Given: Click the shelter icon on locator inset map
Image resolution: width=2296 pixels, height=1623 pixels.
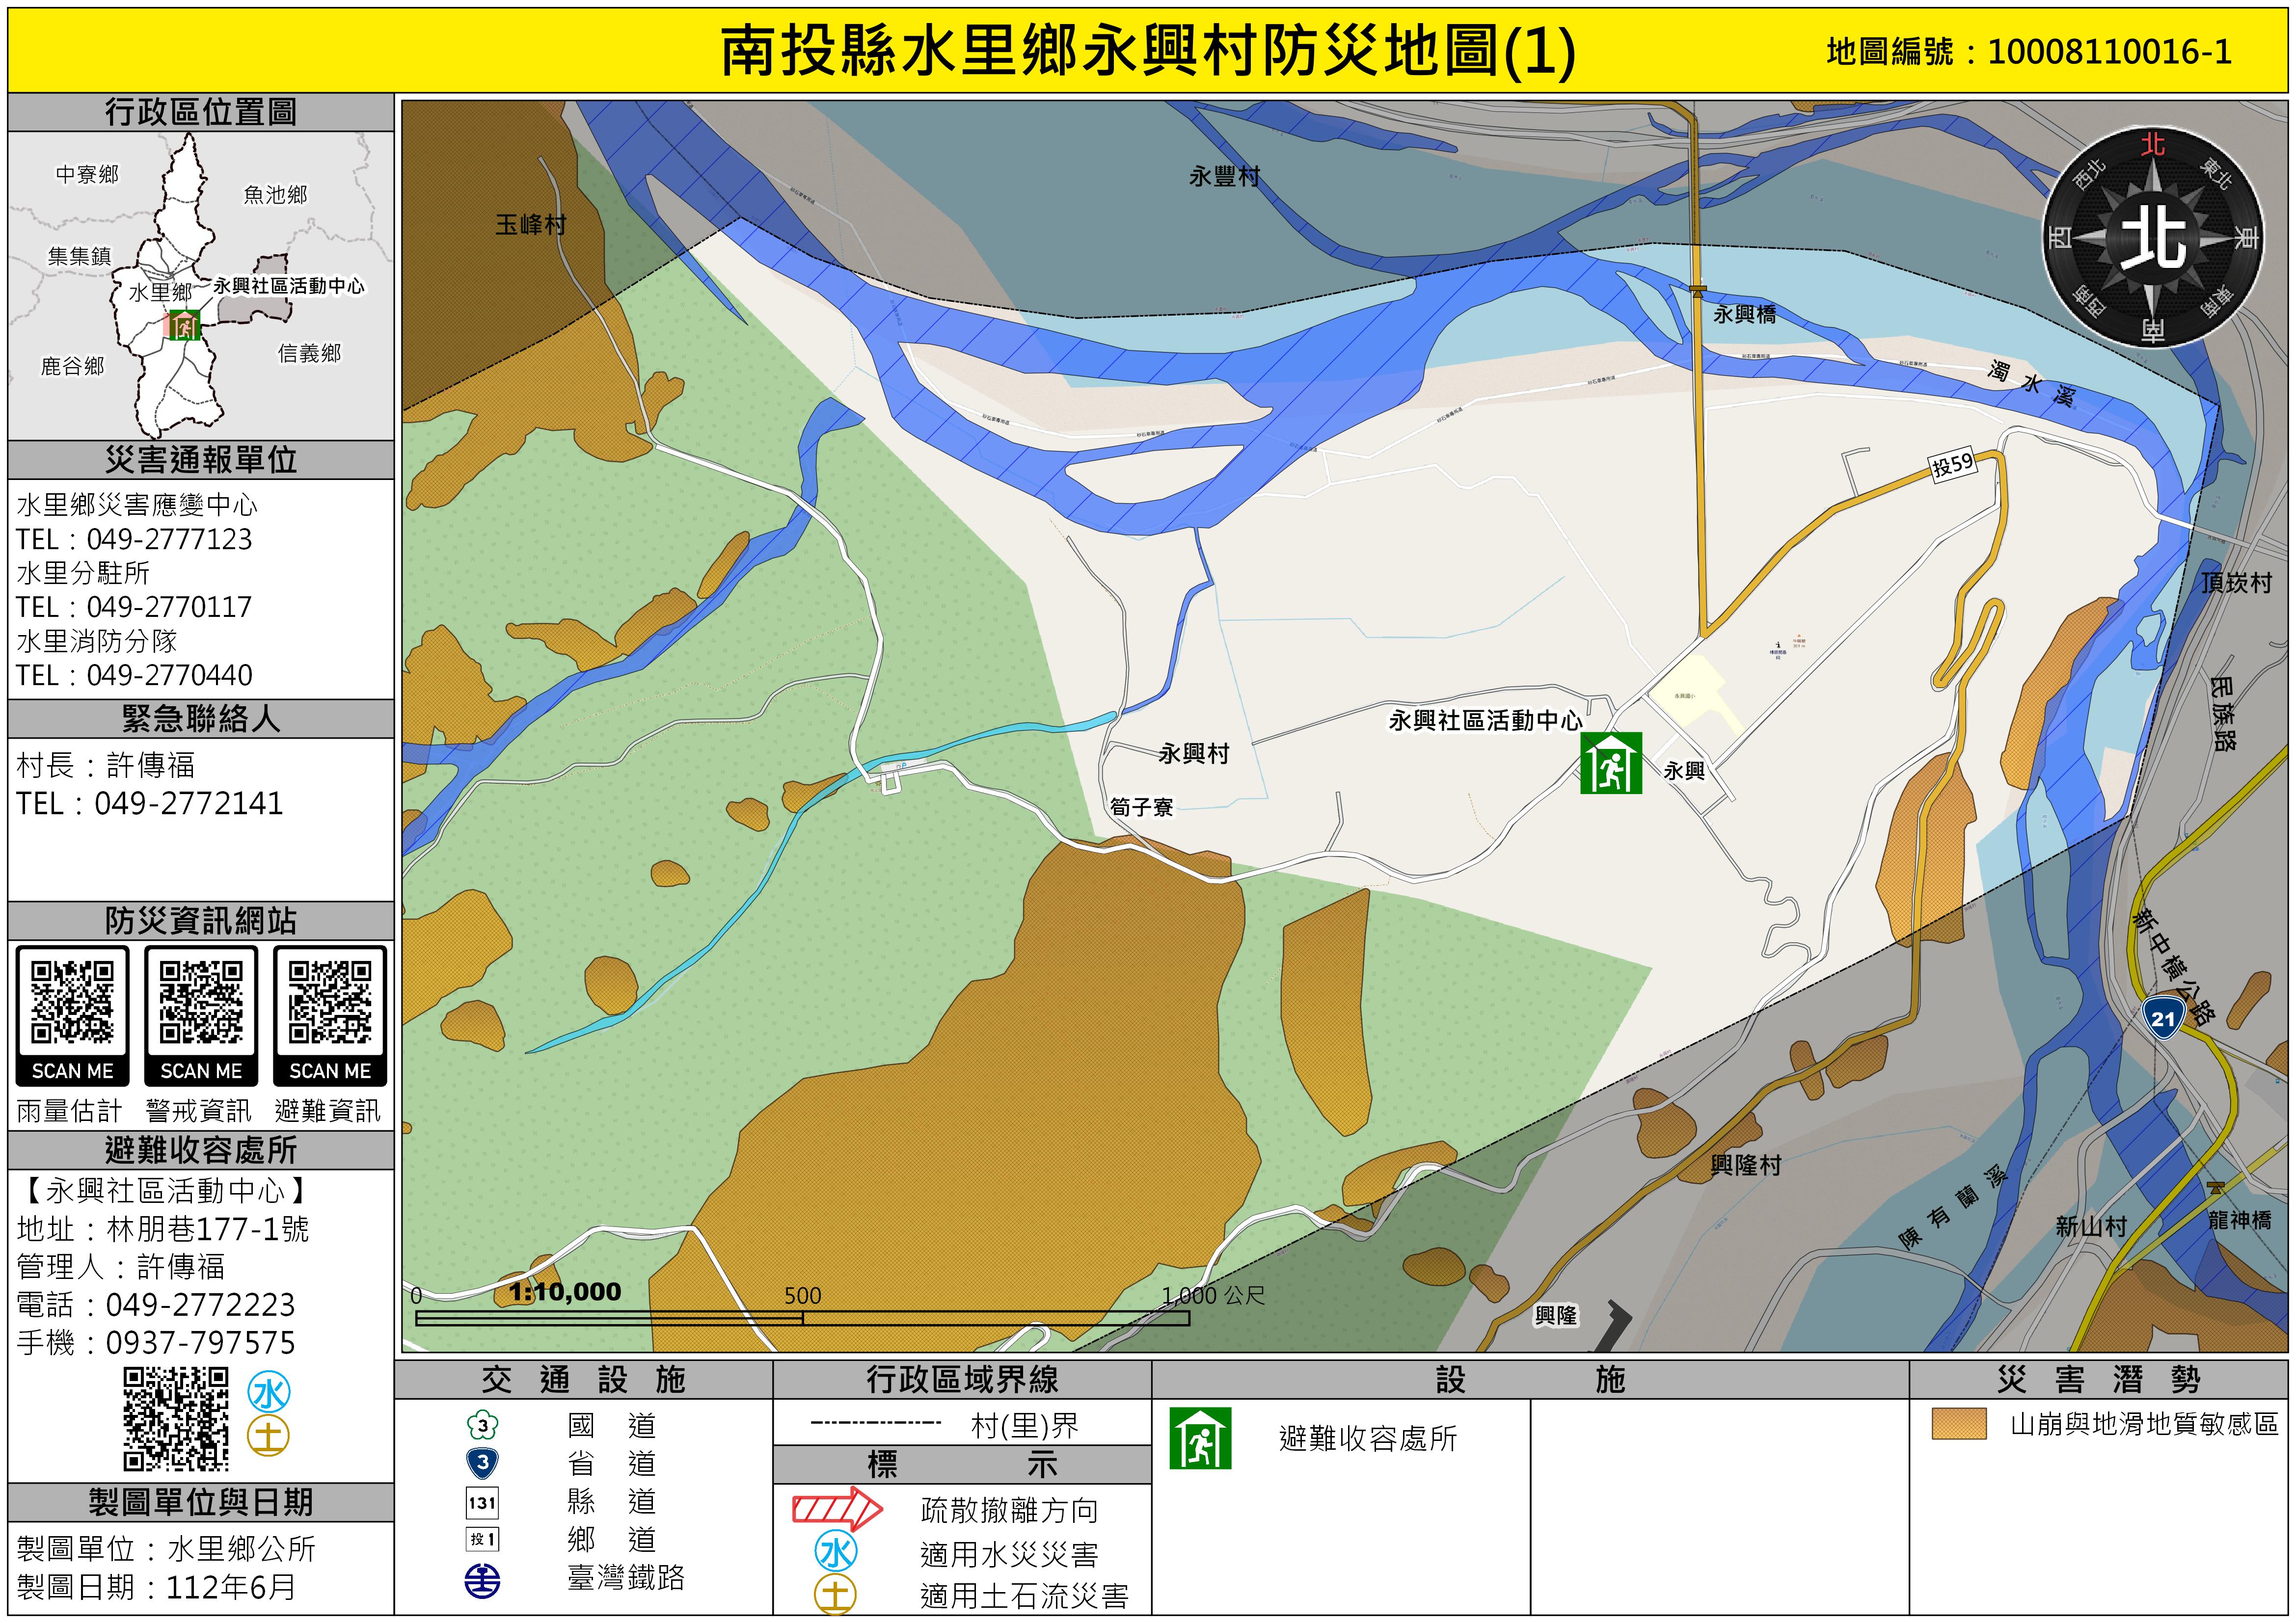Looking at the screenshot, I should pyautogui.click(x=185, y=325).
